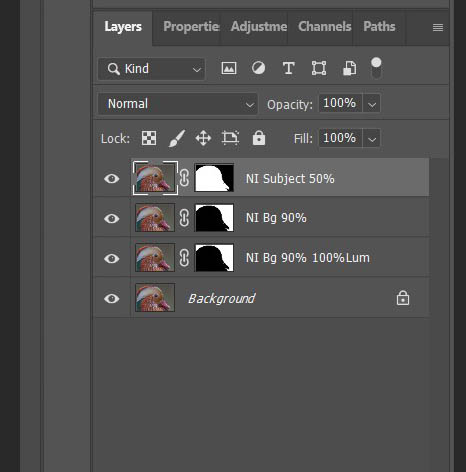Open the Kind filter dropdown
The width and height of the screenshot is (466, 472).
pyautogui.click(x=151, y=69)
